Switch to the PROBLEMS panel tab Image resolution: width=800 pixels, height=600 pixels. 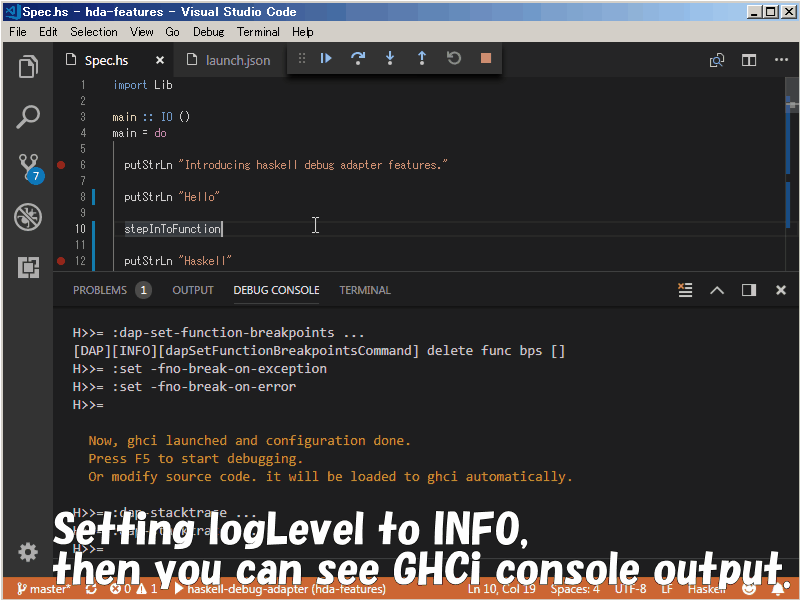(100, 290)
